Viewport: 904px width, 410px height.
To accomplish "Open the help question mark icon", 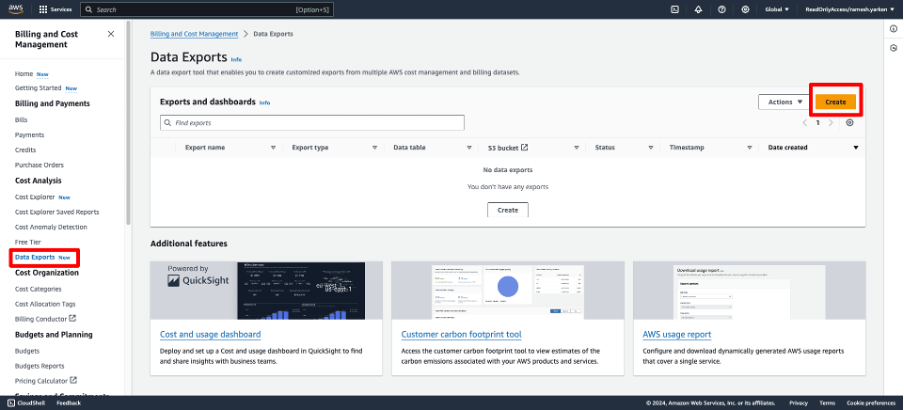I will [721, 10].
